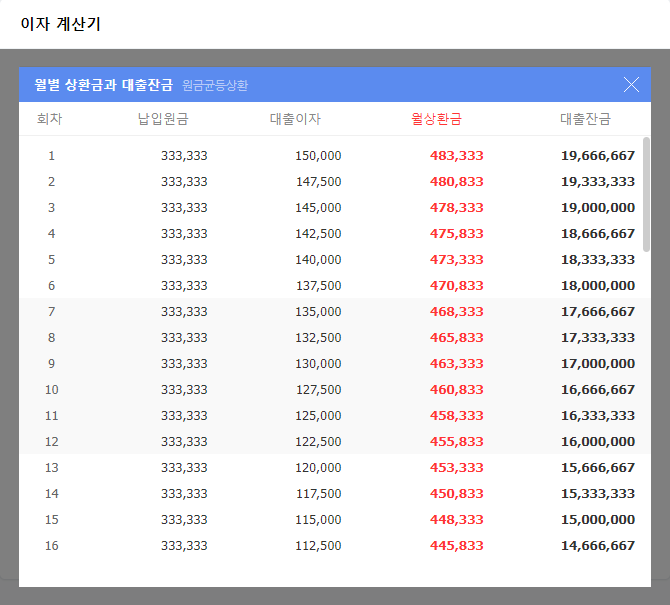Image resolution: width=670 pixels, height=605 pixels.
Task: Click loan balance 18,000,000
Action: (598, 286)
